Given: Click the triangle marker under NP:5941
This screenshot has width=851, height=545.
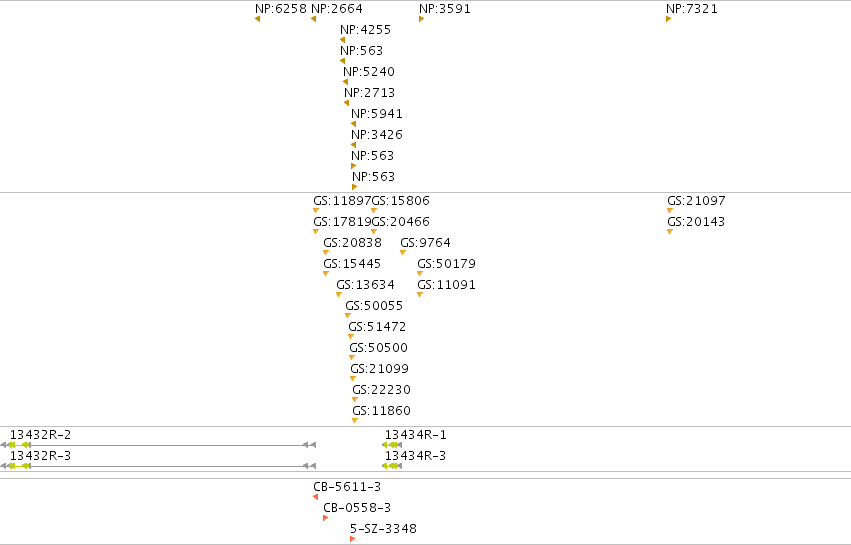Looking at the screenshot, I should click(353, 124).
